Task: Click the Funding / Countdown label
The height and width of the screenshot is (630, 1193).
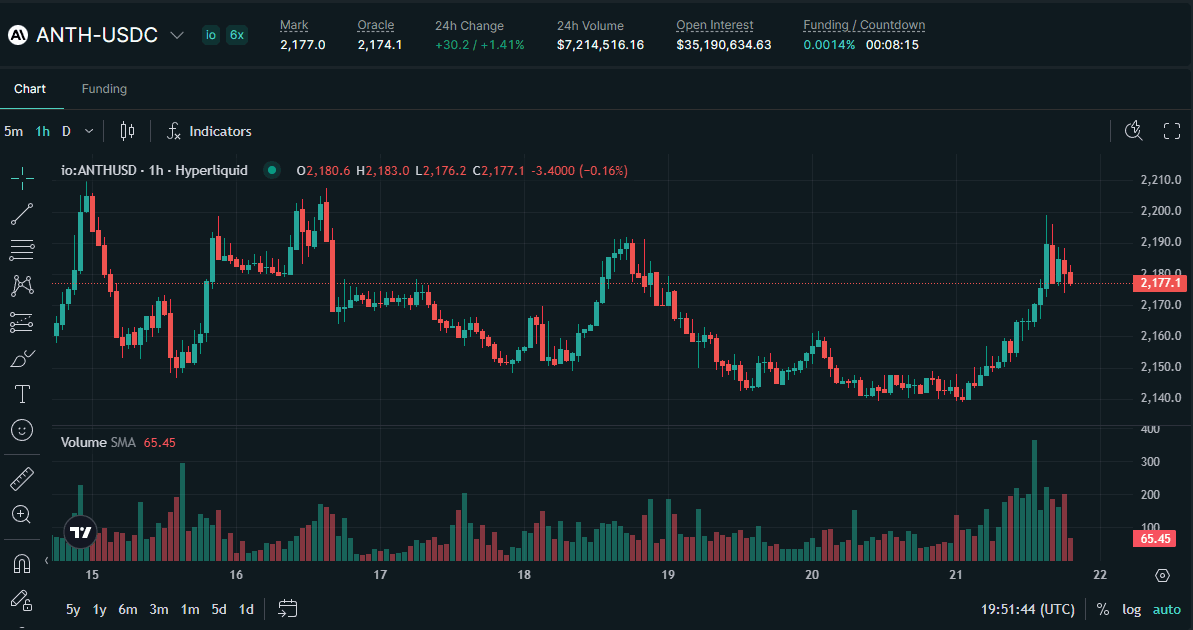Action: (x=864, y=26)
